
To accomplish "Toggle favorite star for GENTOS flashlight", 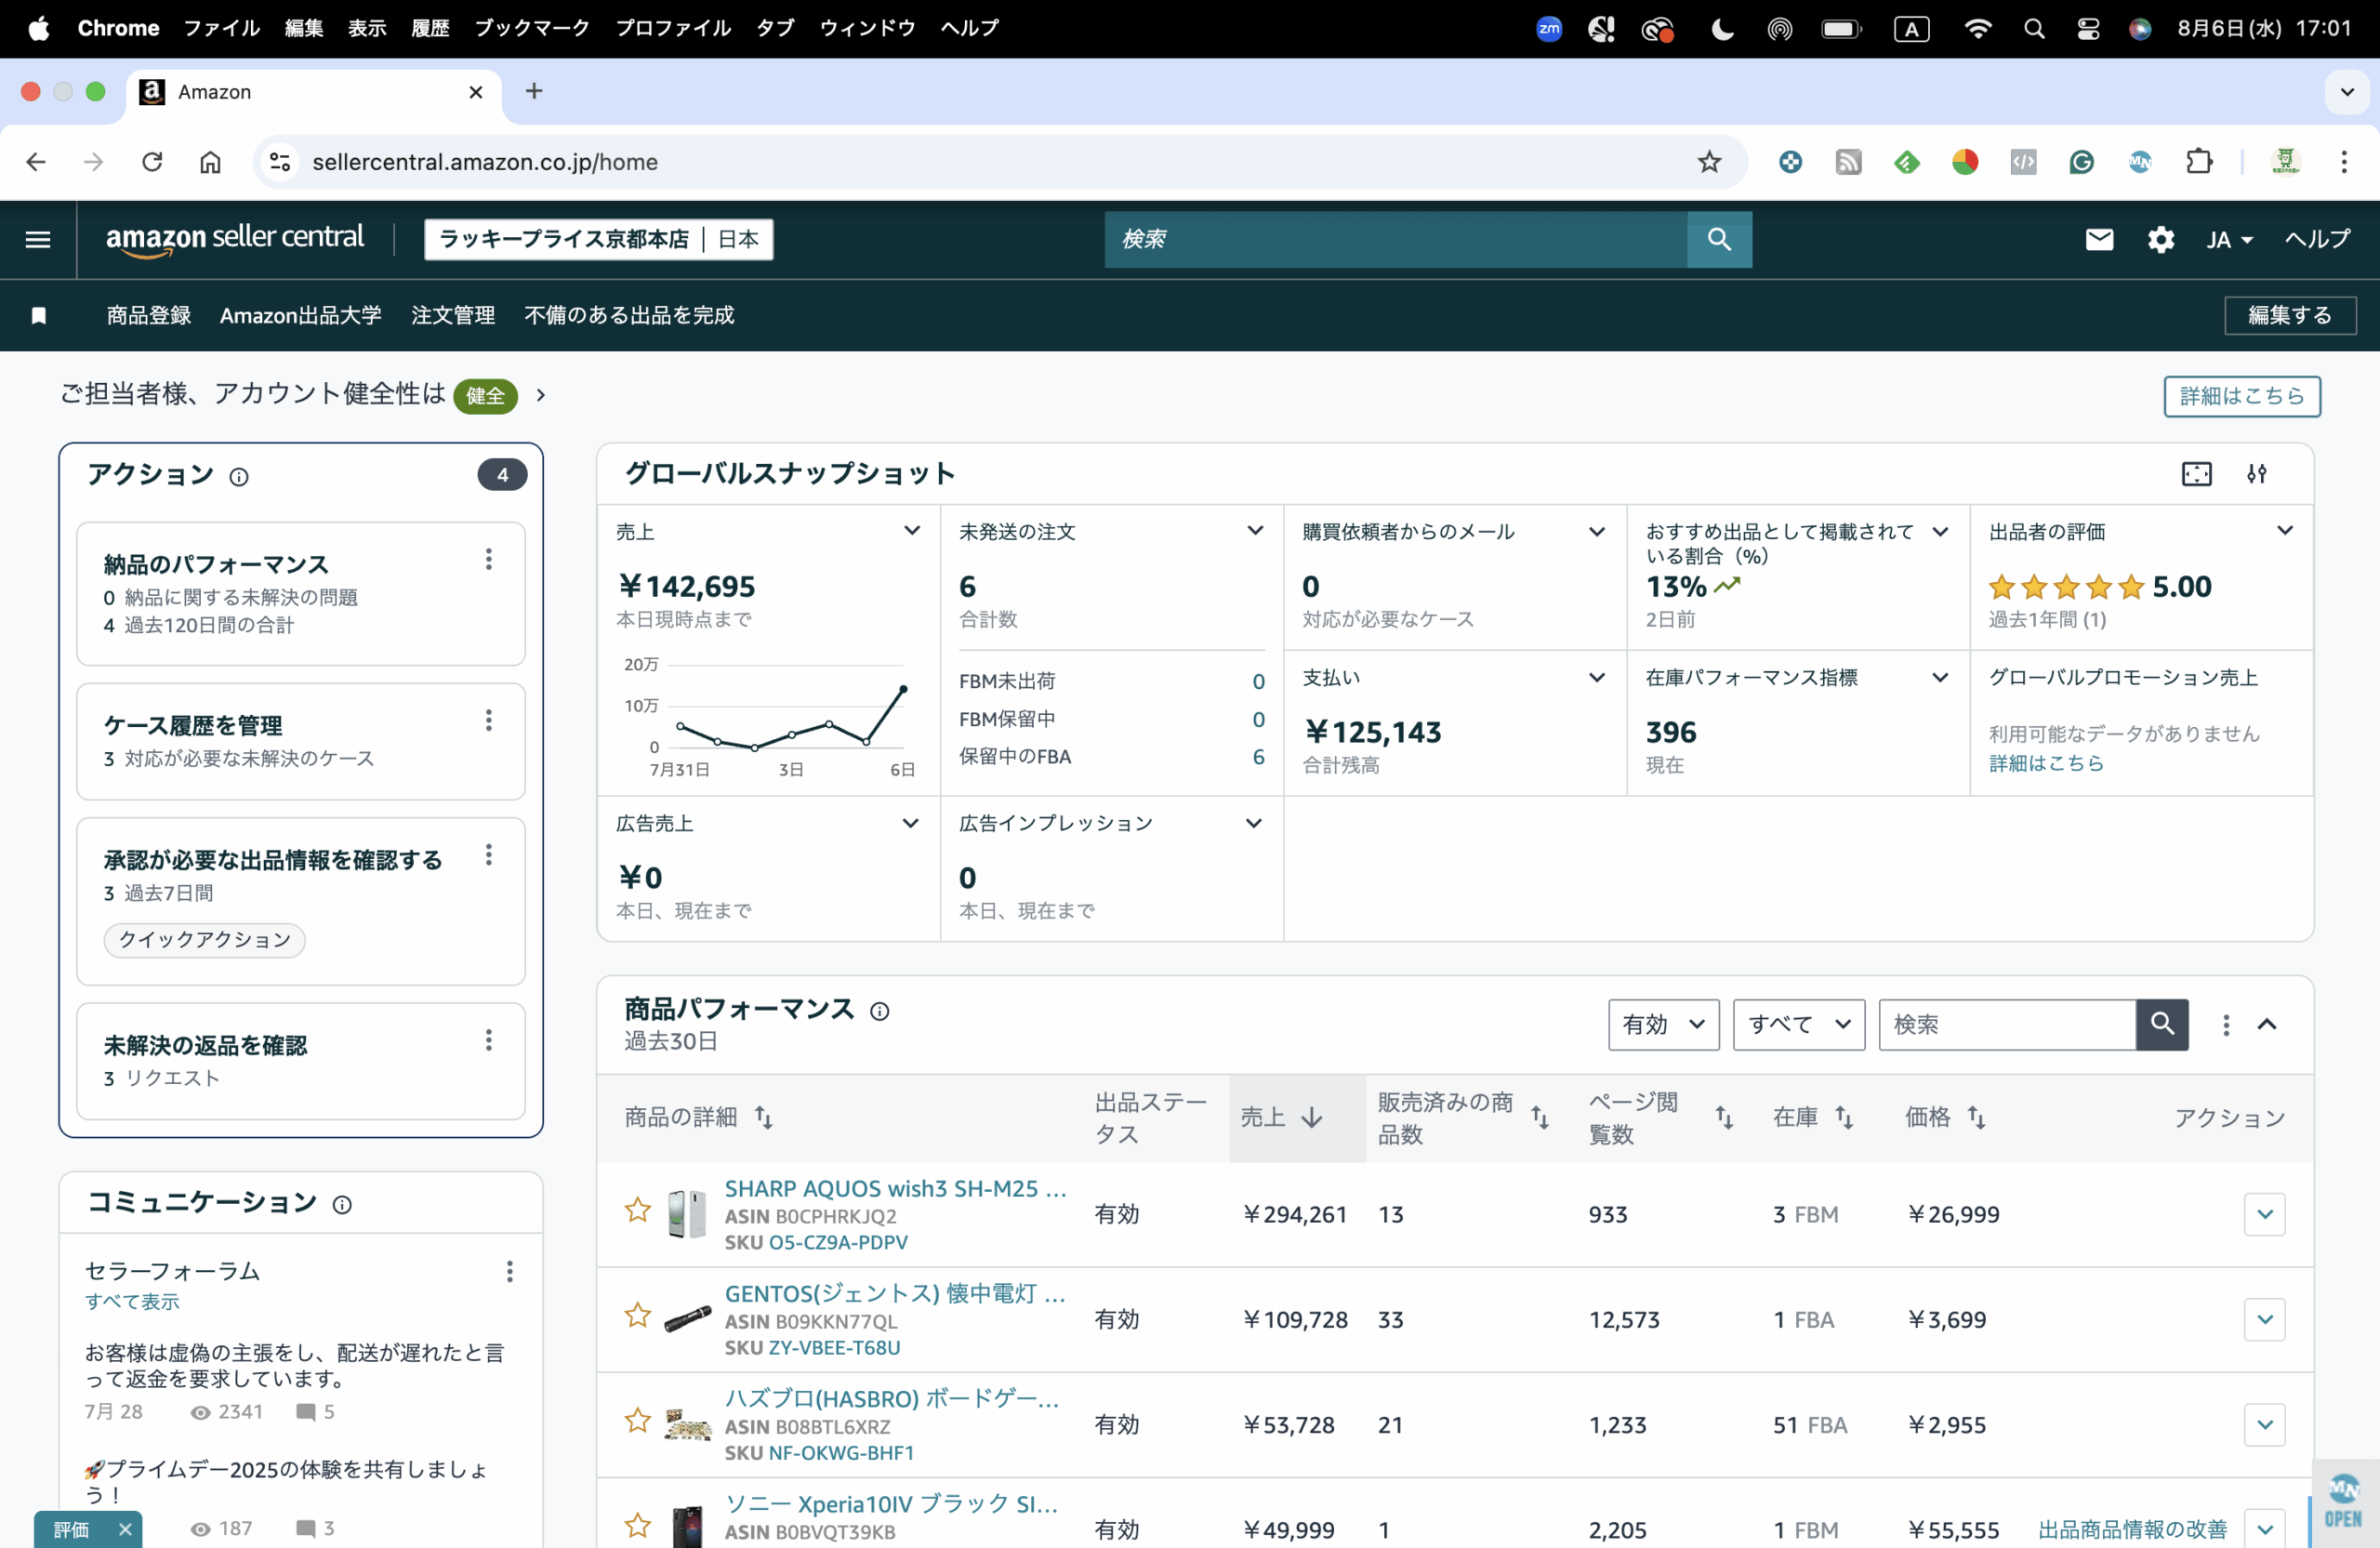I will click(637, 1316).
